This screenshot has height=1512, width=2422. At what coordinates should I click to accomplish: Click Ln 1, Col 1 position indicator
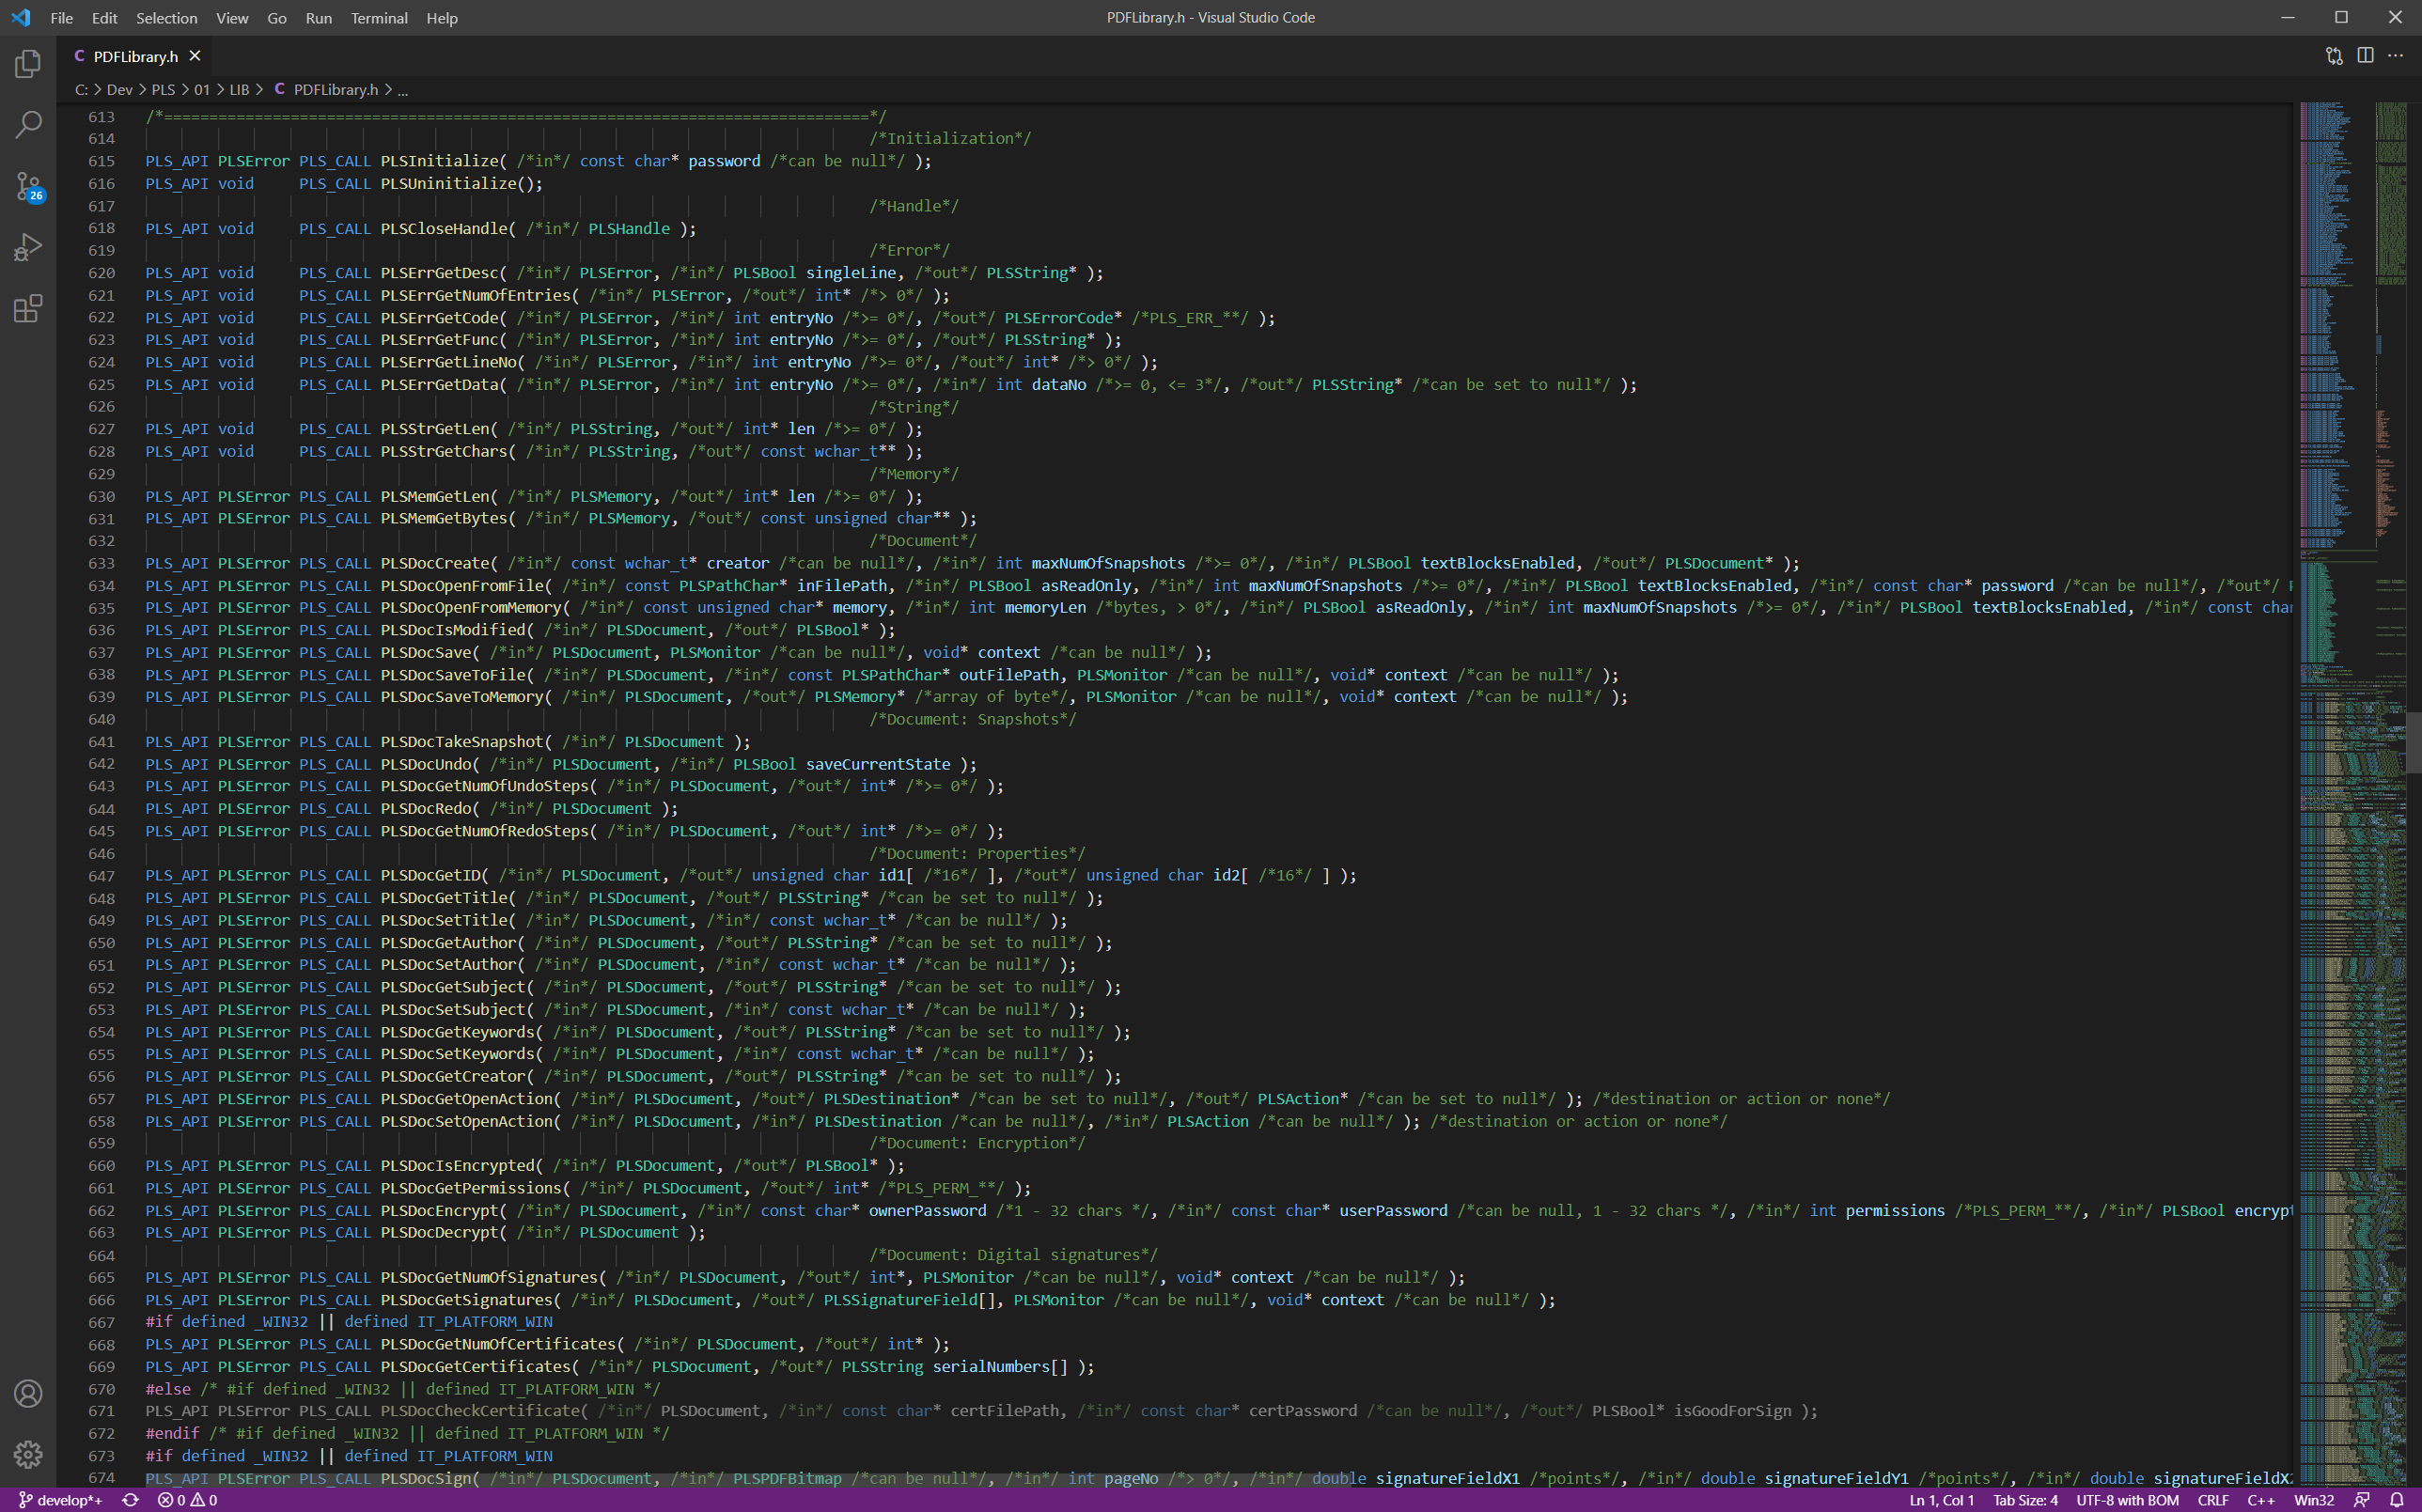coord(1941,1500)
